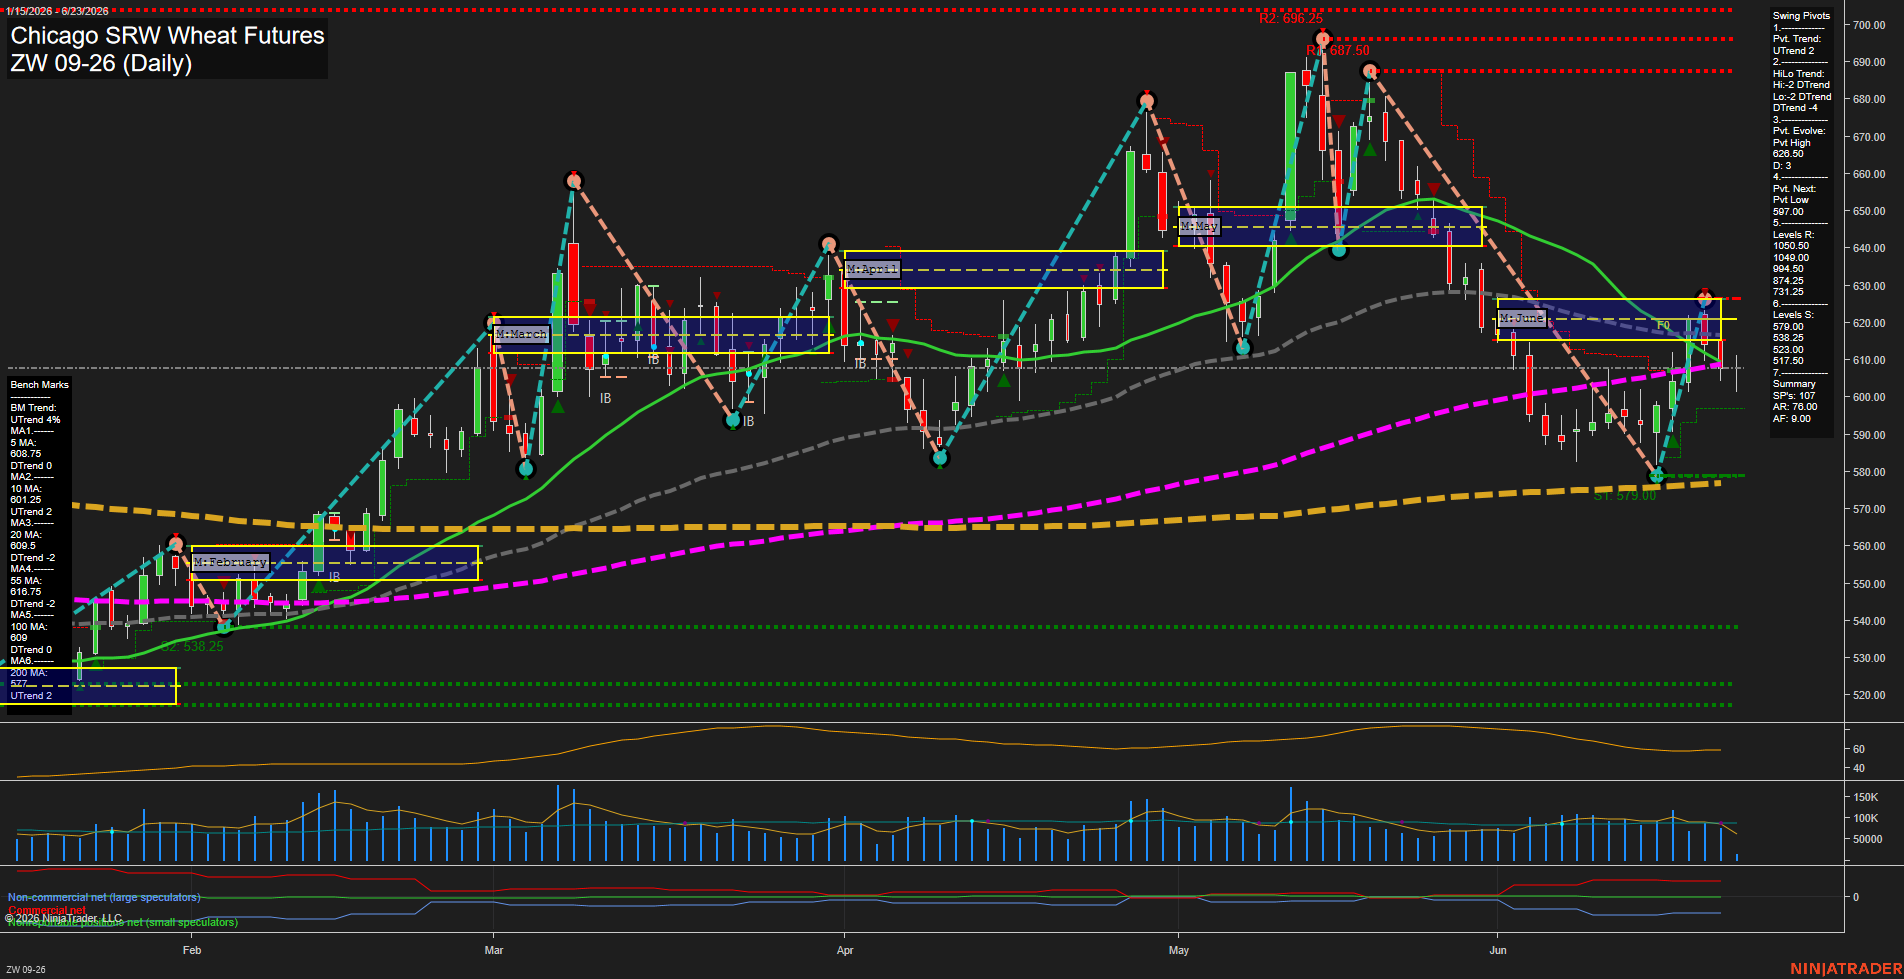Click the 'R1: 687.50' resistance label
This screenshot has width=1904, height=979.
coord(1338,50)
